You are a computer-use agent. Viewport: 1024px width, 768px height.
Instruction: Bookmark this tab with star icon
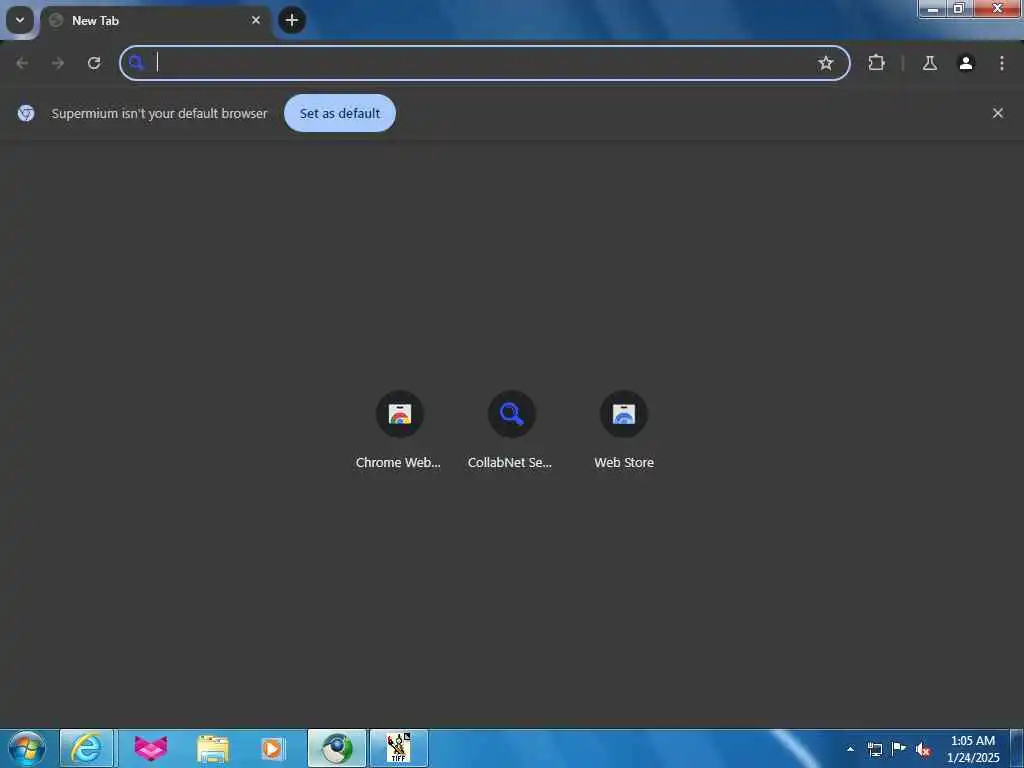pos(825,63)
